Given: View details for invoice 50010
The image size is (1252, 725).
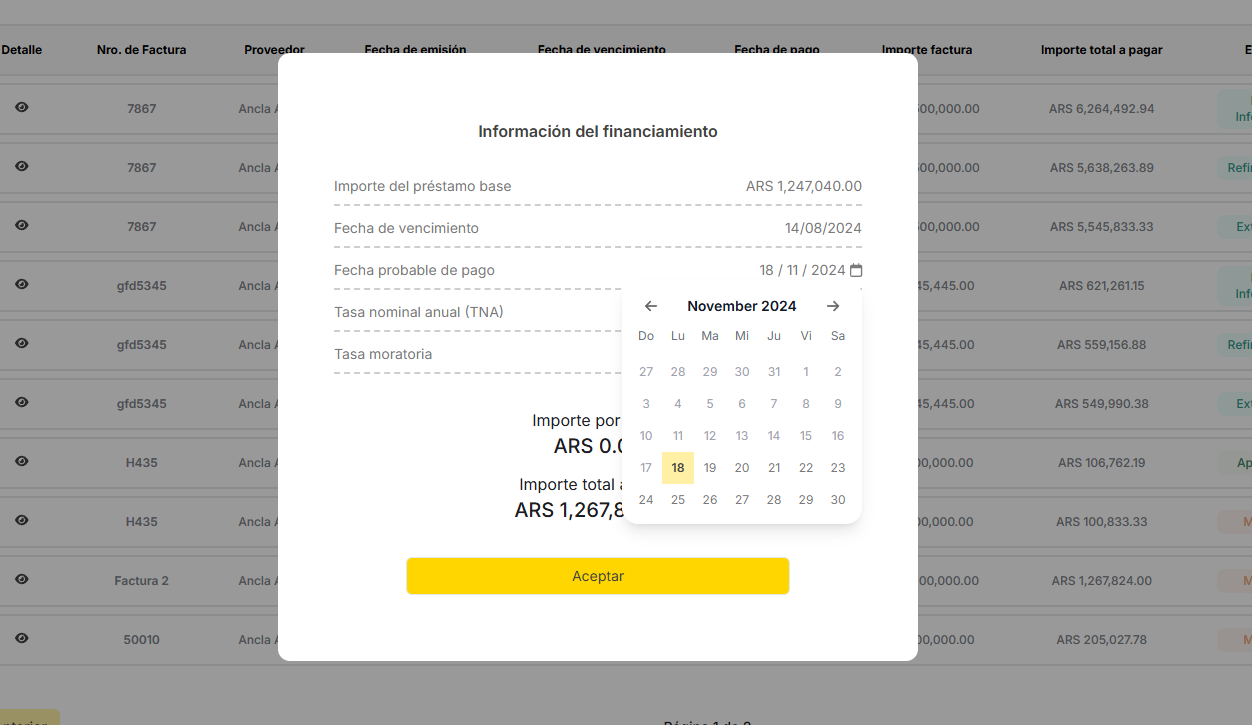Looking at the screenshot, I should tap(22, 638).
